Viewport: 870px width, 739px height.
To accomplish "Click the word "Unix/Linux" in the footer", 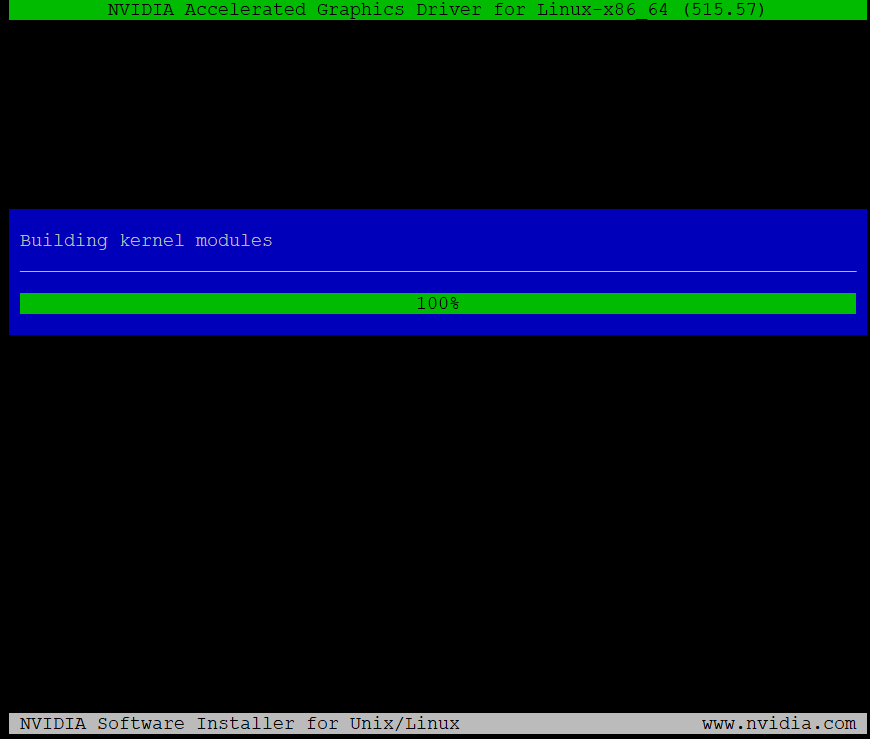I will coord(404,724).
